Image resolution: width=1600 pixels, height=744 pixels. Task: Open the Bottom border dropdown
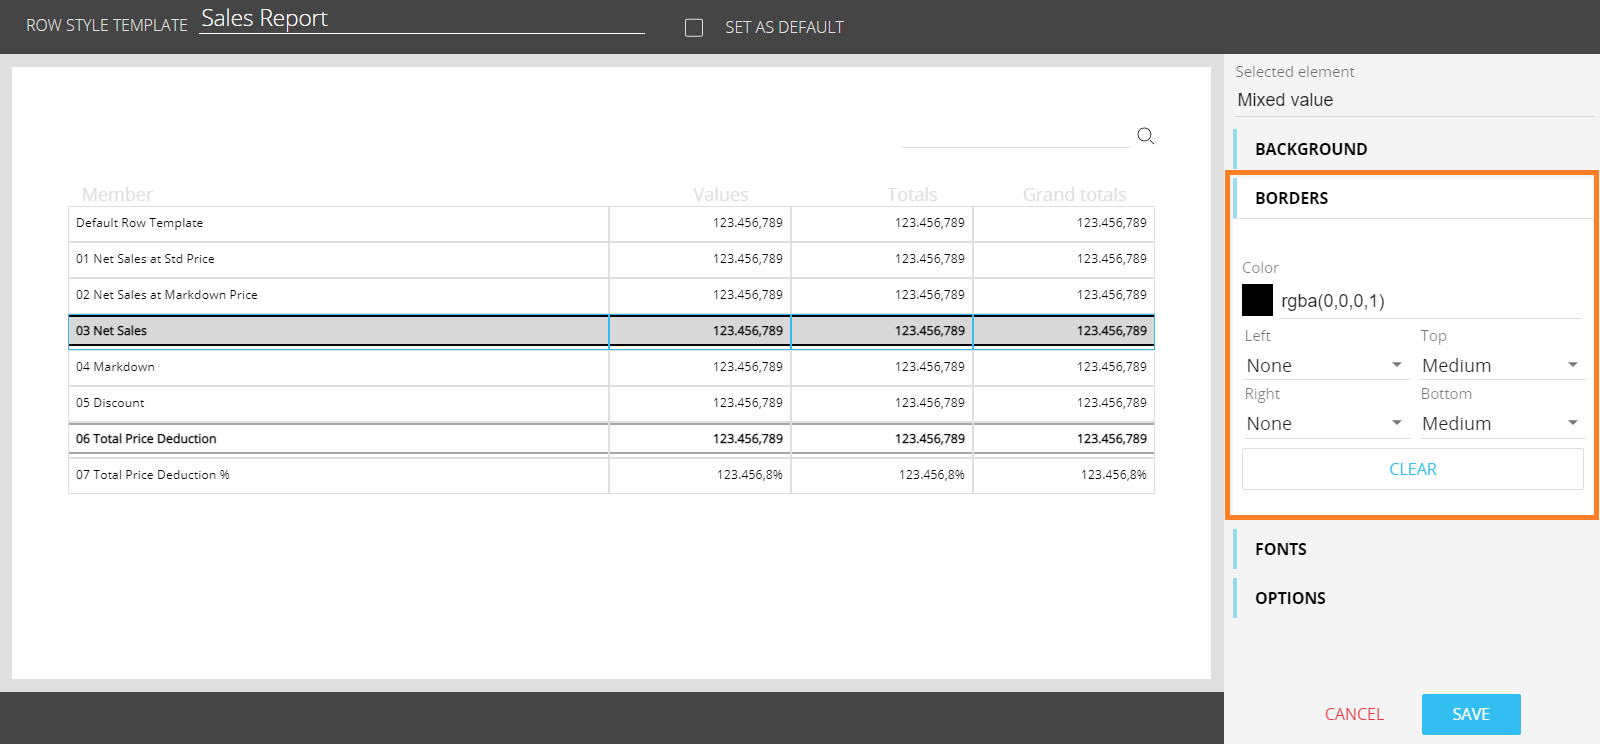coord(1500,424)
